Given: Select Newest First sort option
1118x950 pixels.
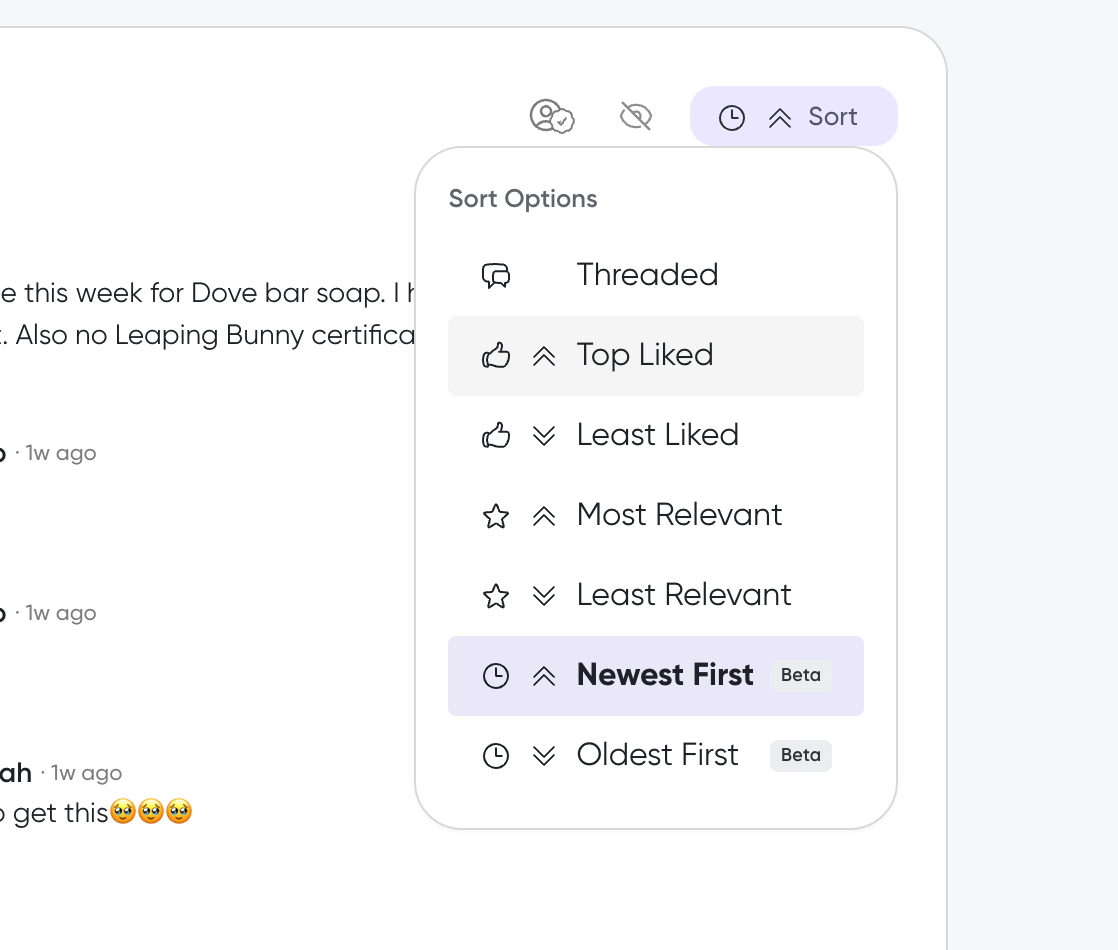Looking at the screenshot, I should pos(655,675).
